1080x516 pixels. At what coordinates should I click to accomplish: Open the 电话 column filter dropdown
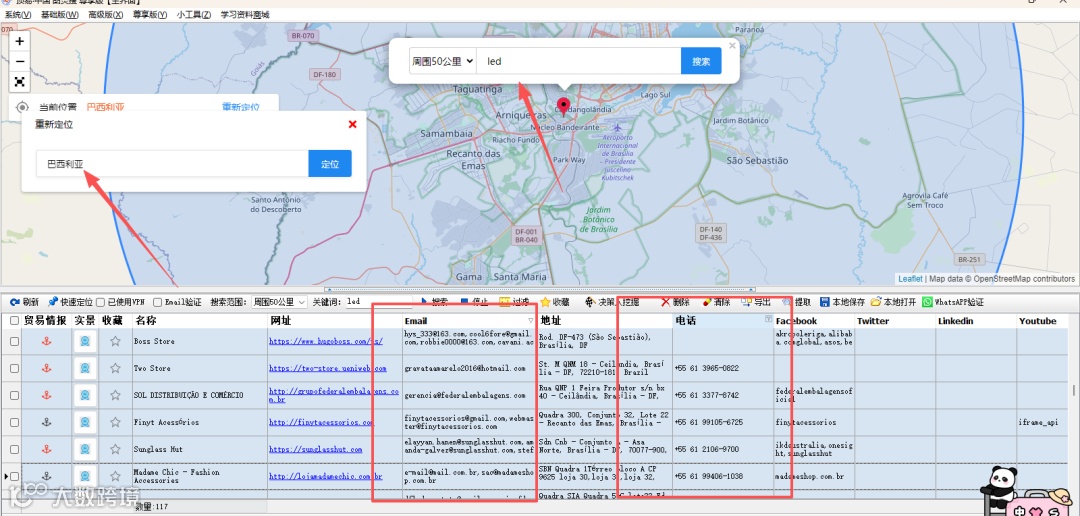[x=768, y=320]
